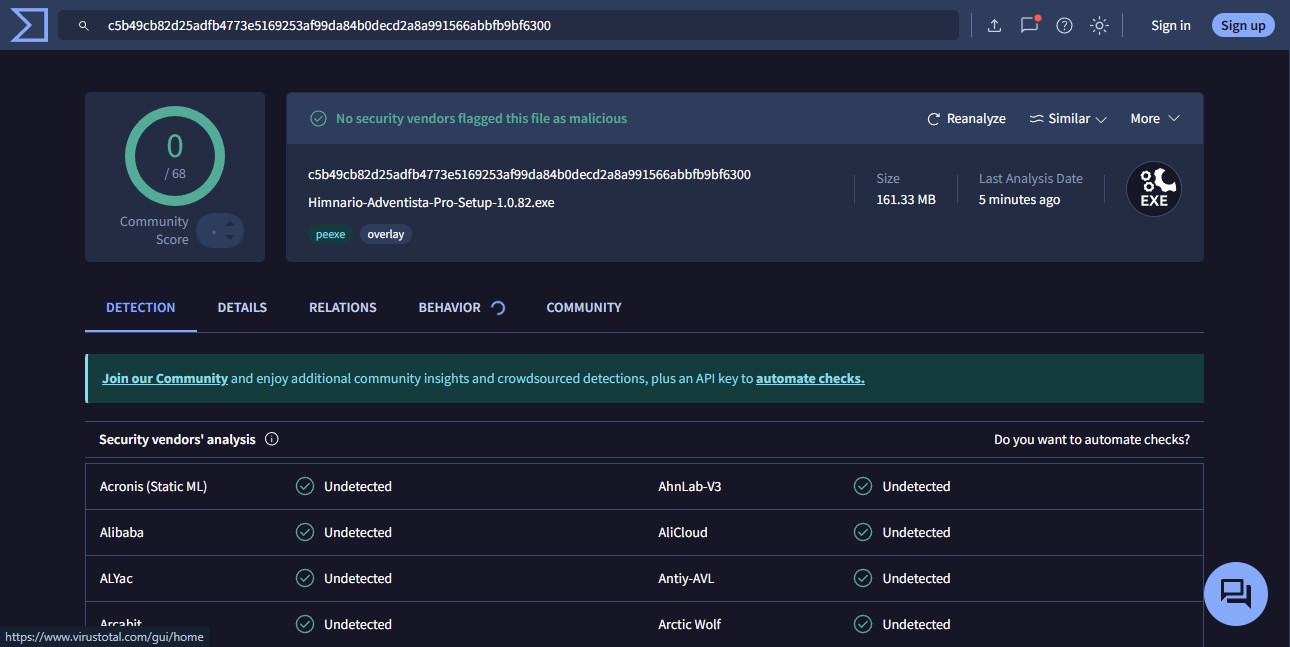Image resolution: width=1290 pixels, height=647 pixels.
Task: Click the EXE file type icon
Action: [1153, 189]
